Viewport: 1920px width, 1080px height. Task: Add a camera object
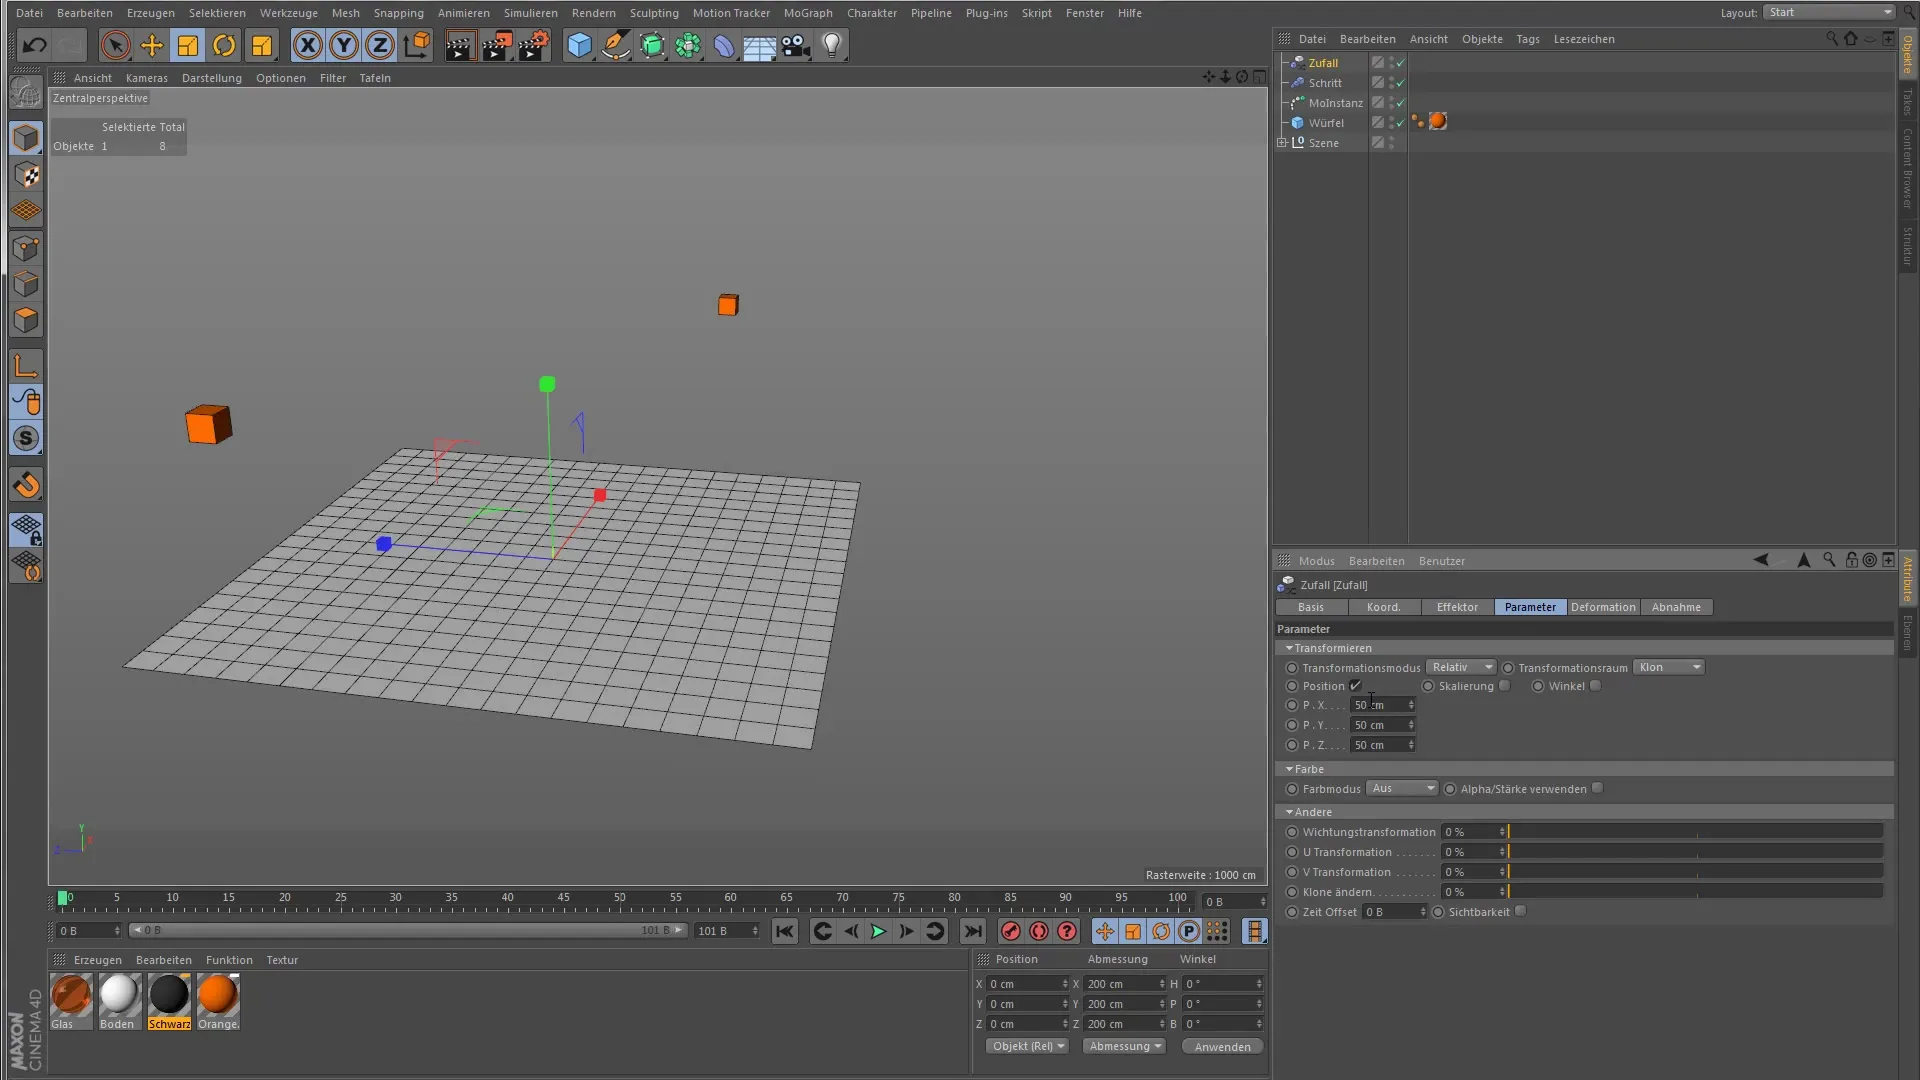(x=796, y=45)
